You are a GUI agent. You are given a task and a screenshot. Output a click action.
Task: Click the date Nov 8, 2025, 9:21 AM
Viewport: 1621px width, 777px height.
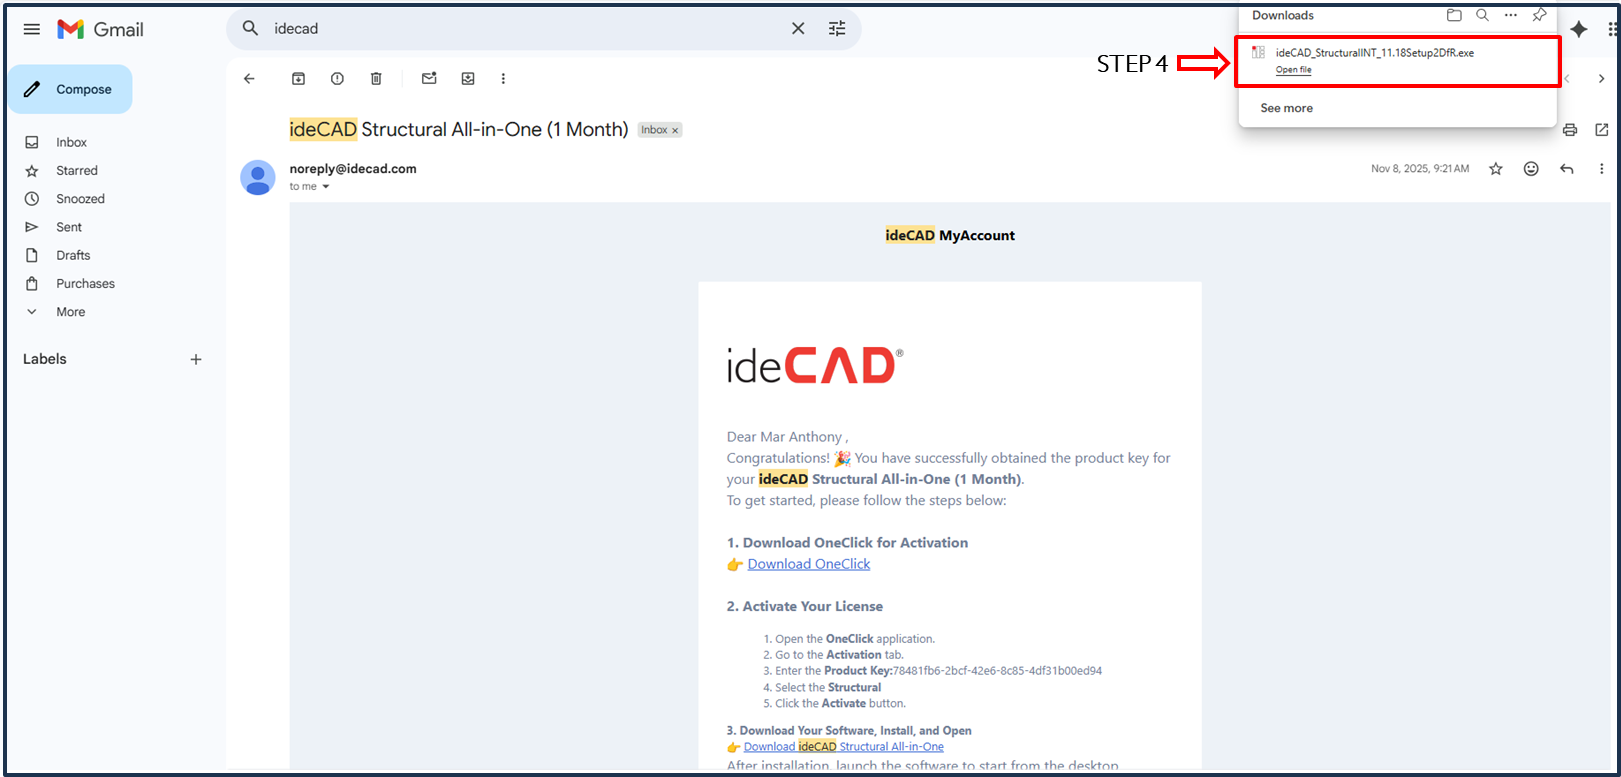[x=1420, y=169]
